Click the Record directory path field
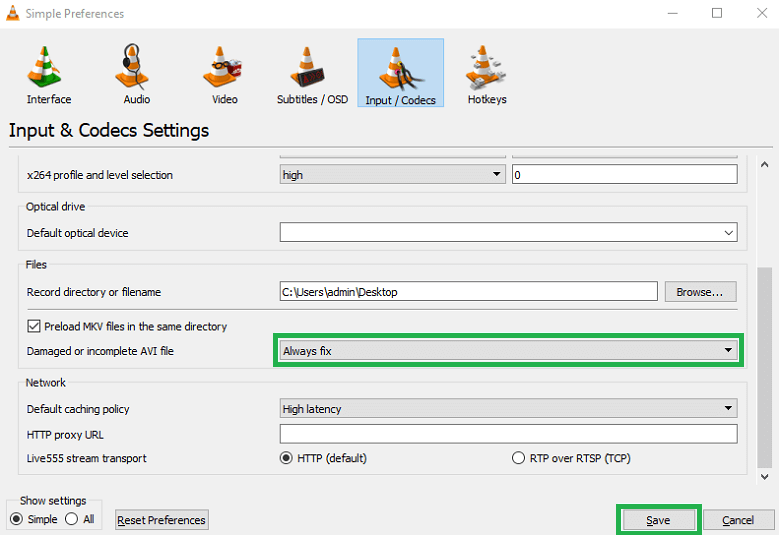Screen dimensions: 779x535 468,292
